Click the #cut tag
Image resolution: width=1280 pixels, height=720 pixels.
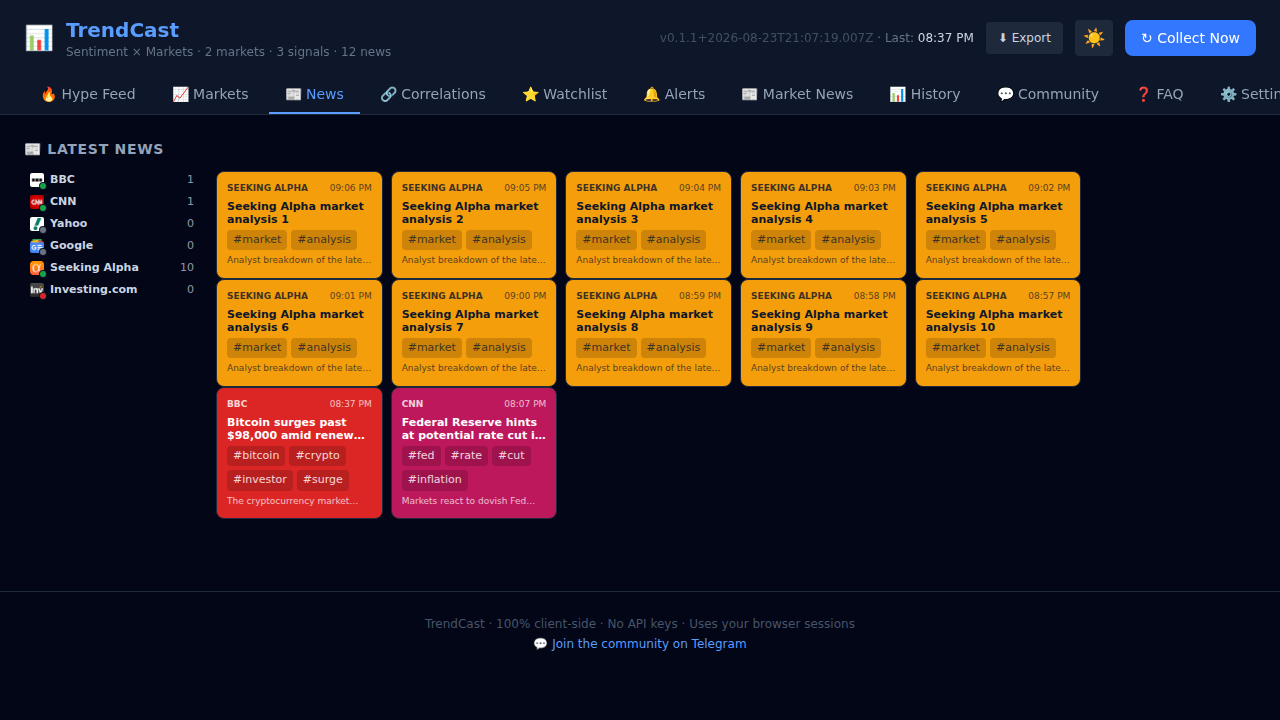(x=511, y=456)
